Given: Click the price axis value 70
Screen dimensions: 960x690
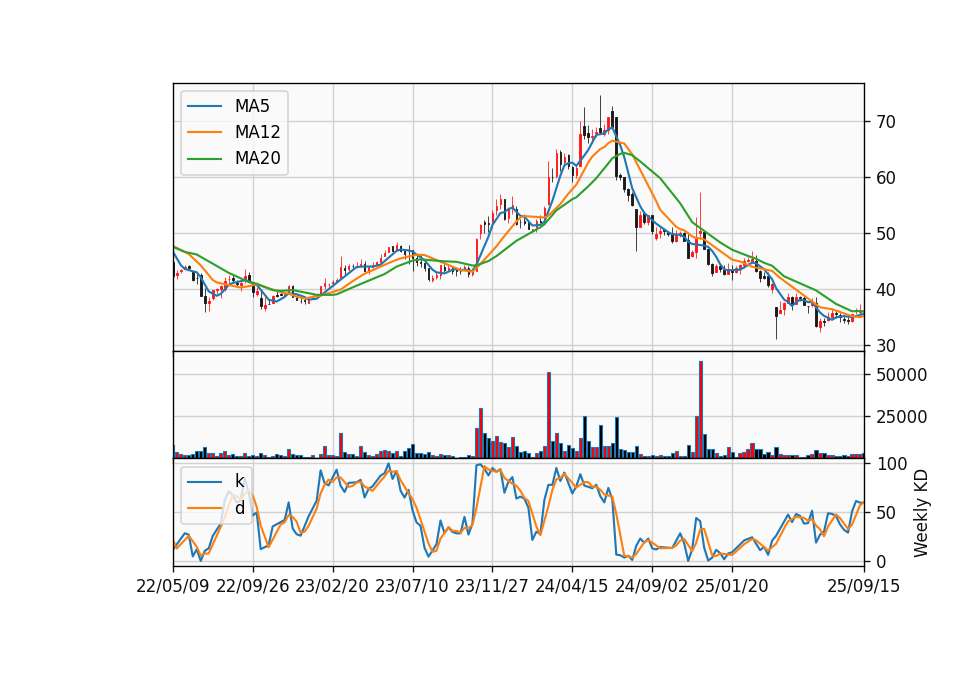Looking at the screenshot, I should (x=886, y=122).
